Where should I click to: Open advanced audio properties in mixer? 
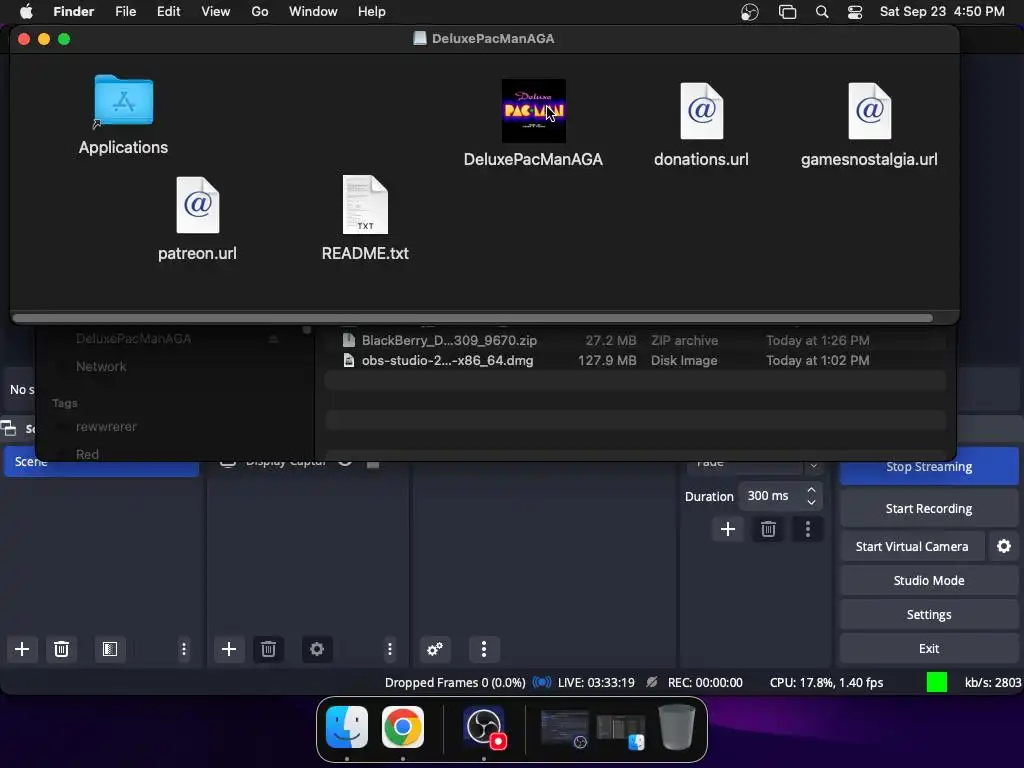pyautogui.click(x=434, y=649)
